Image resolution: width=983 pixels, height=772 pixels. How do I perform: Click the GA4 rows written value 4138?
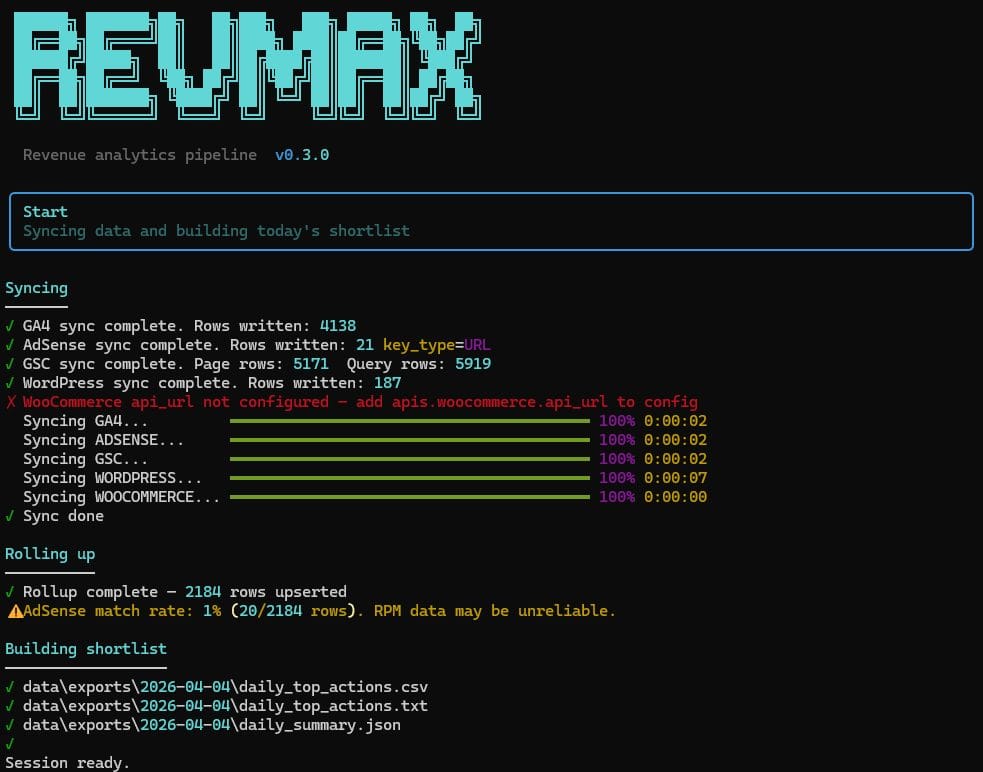(338, 326)
